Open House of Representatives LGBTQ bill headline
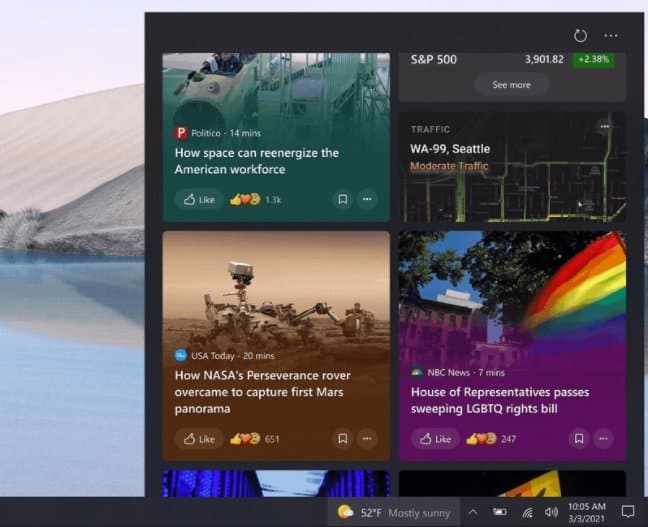This screenshot has width=648, height=527. (500, 401)
